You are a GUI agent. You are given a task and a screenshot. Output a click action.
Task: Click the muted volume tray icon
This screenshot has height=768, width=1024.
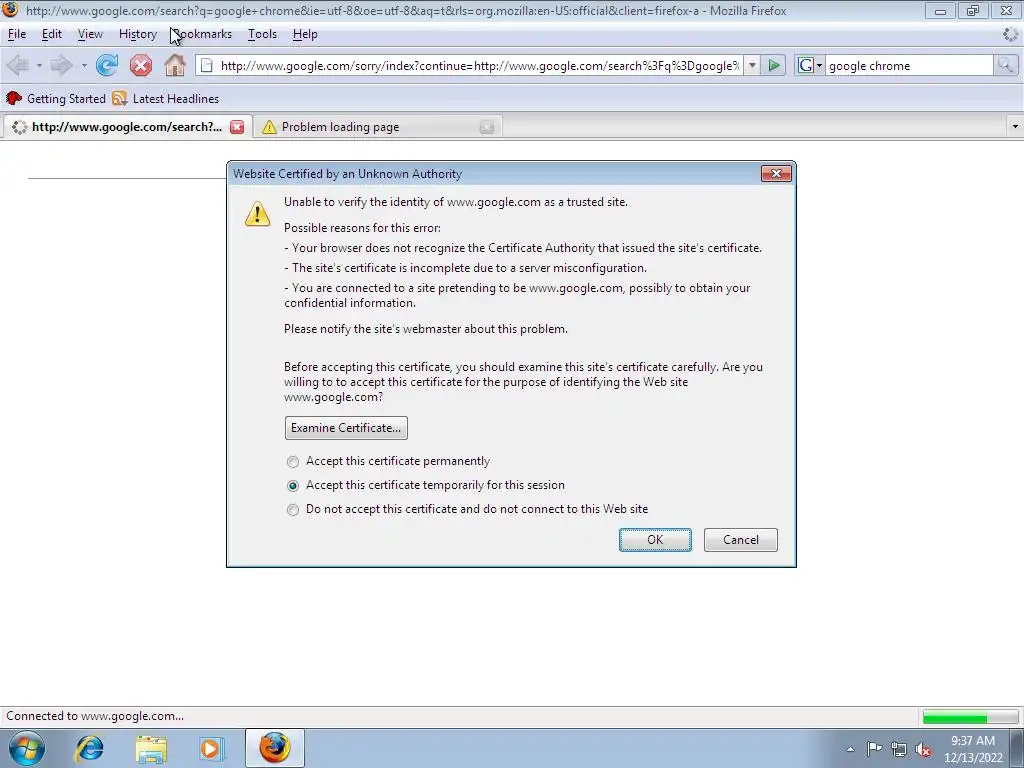[923, 749]
